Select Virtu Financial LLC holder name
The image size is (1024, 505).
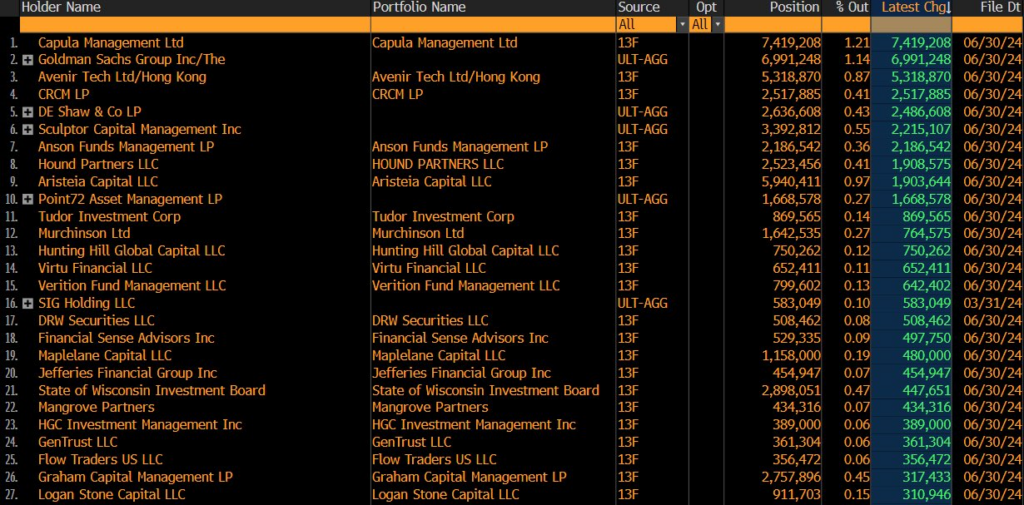click(95, 269)
